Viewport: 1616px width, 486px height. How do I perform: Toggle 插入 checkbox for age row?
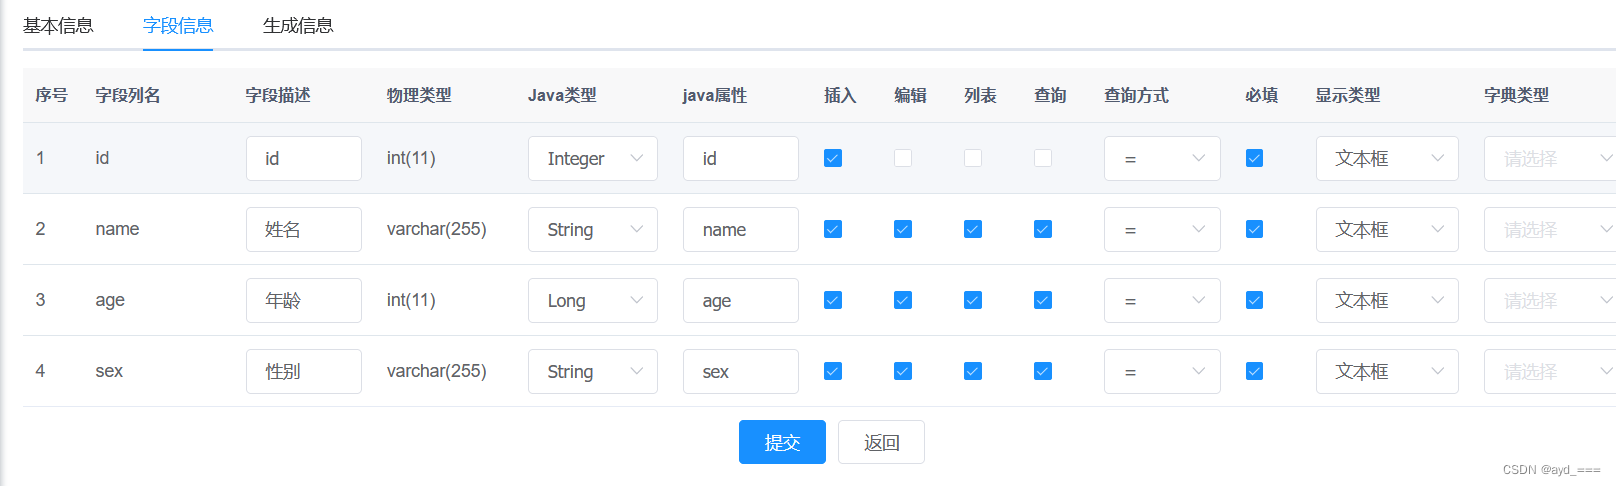click(833, 300)
